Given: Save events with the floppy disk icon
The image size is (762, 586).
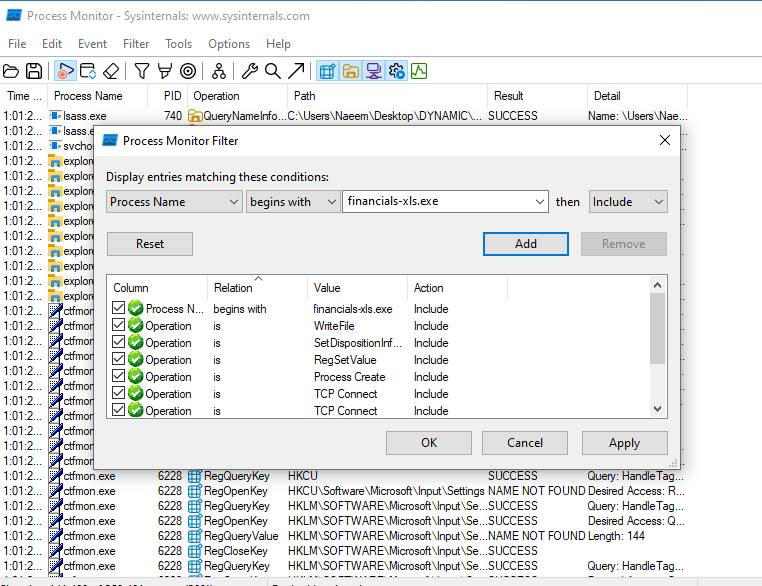Looking at the screenshot, I should (34, 71).
